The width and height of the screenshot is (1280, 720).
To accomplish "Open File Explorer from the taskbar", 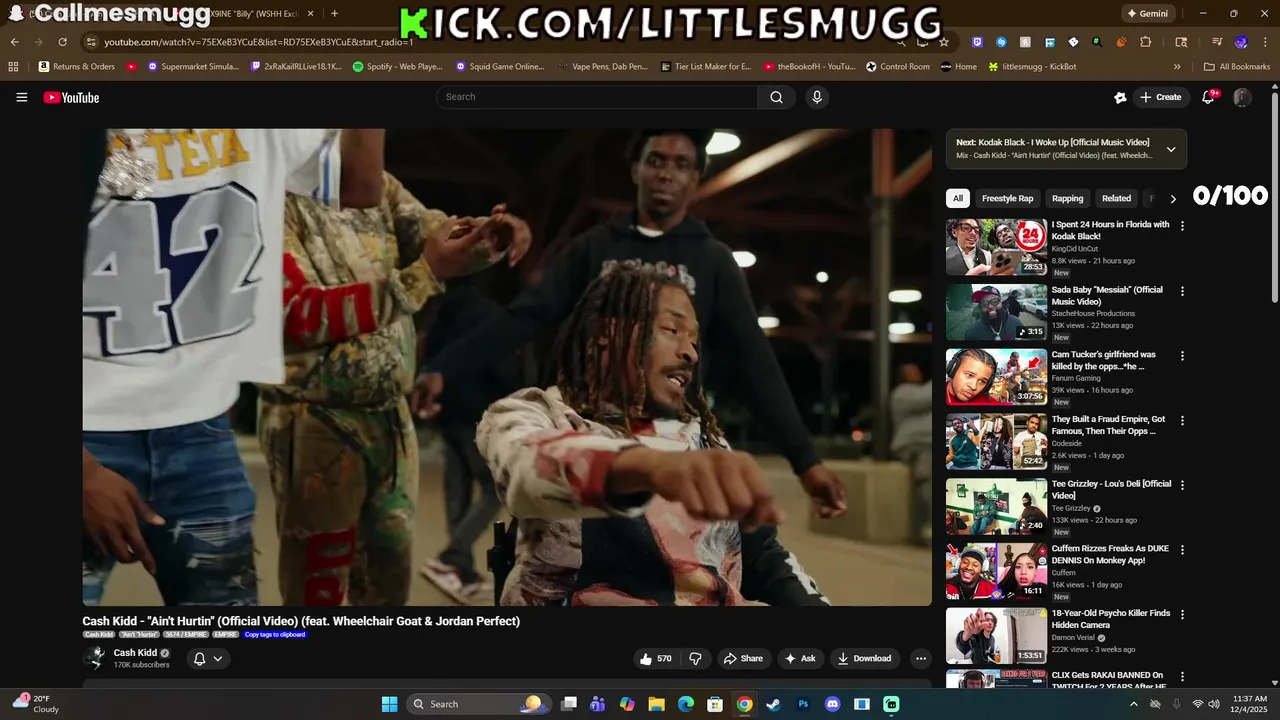I will pos(656,704).
